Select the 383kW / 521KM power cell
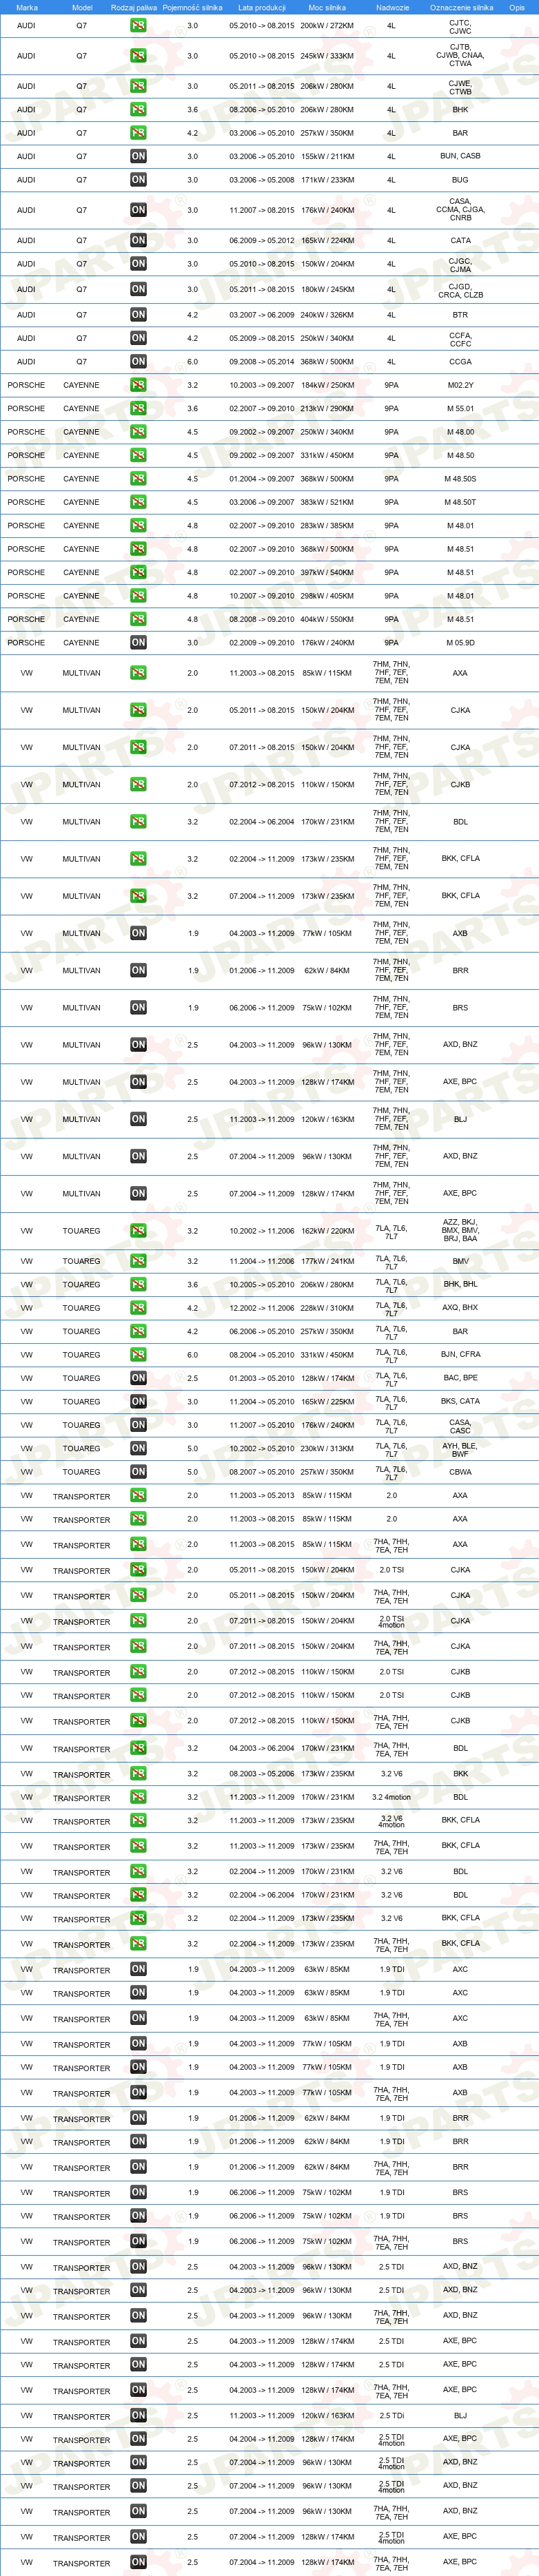Screen dimensions: 539x2576 [327, 502]
